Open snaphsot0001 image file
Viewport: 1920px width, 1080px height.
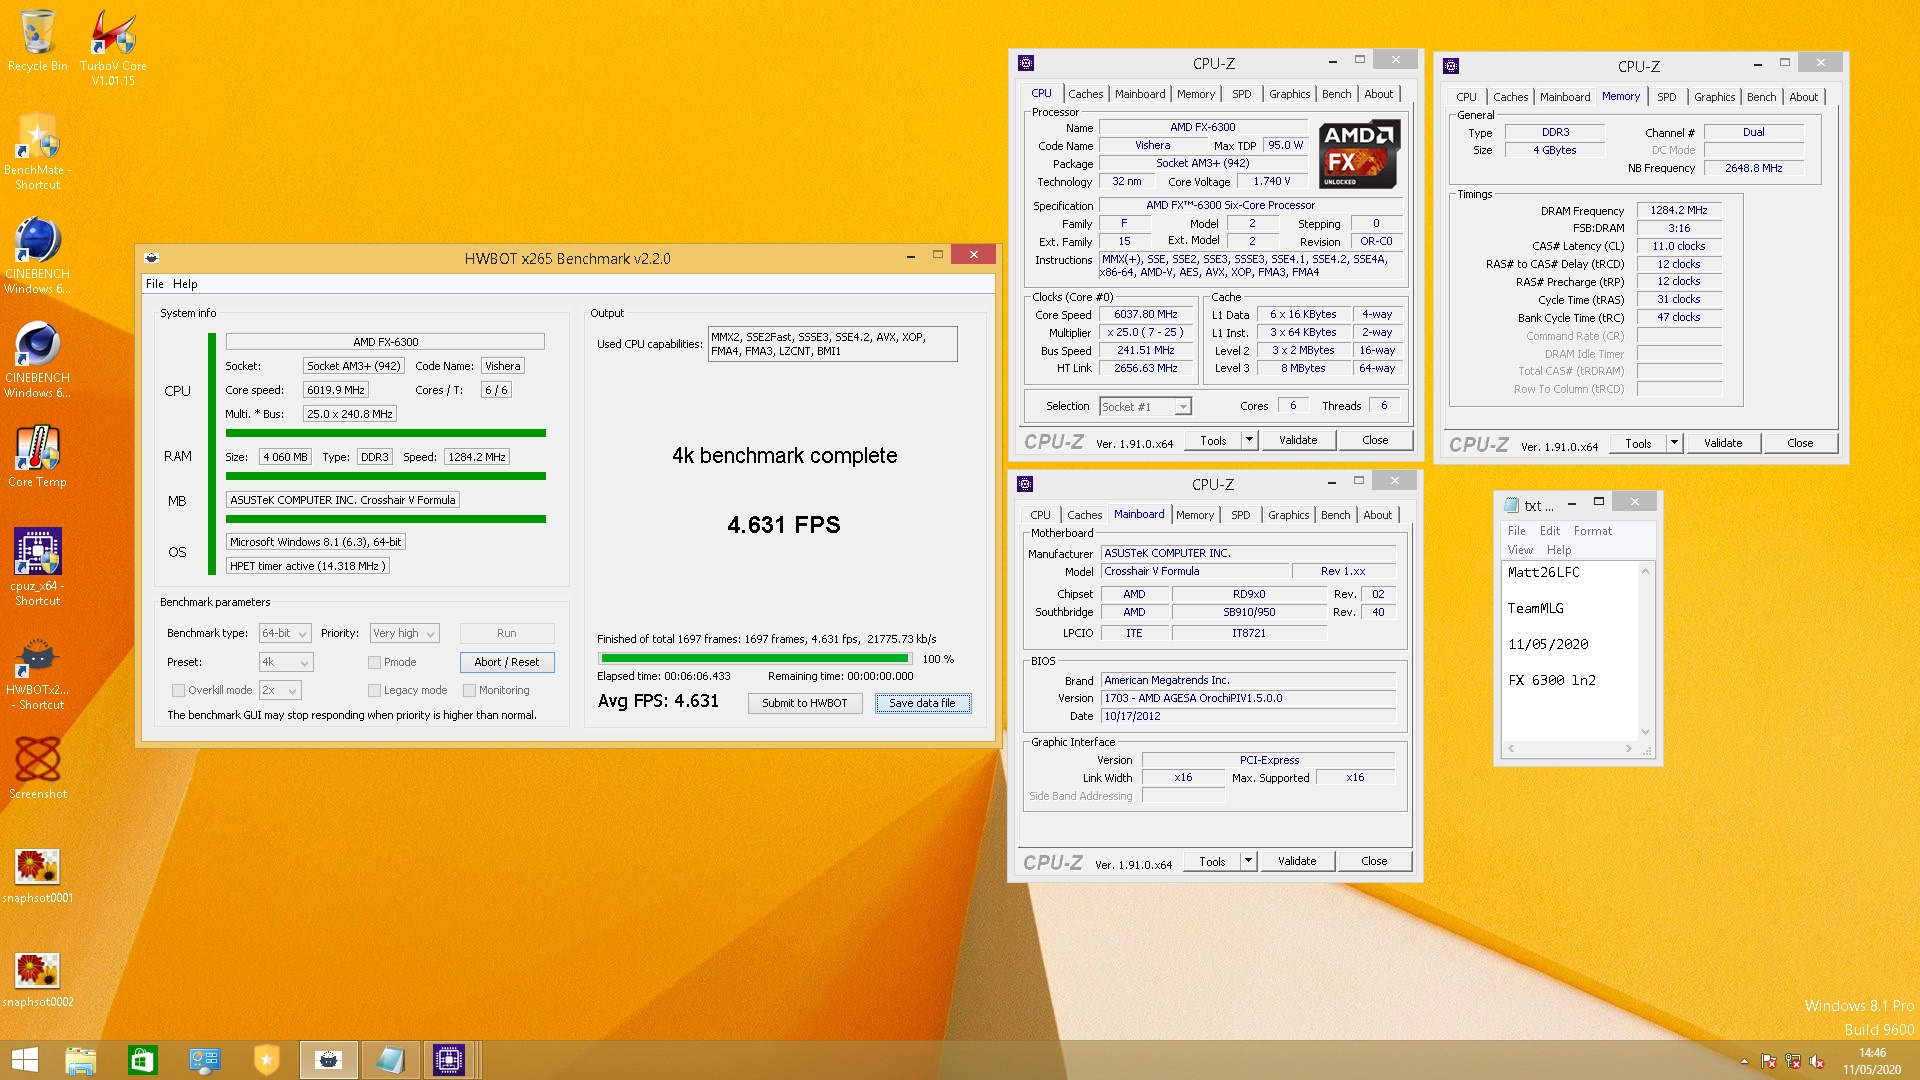(38, 875)
